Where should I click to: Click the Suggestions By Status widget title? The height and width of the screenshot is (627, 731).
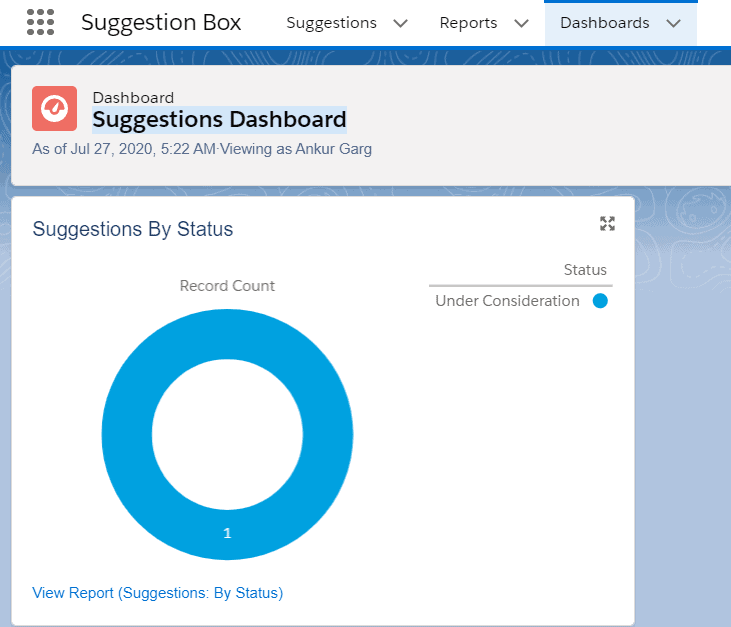pyautogui.click(x=132, y=229)
